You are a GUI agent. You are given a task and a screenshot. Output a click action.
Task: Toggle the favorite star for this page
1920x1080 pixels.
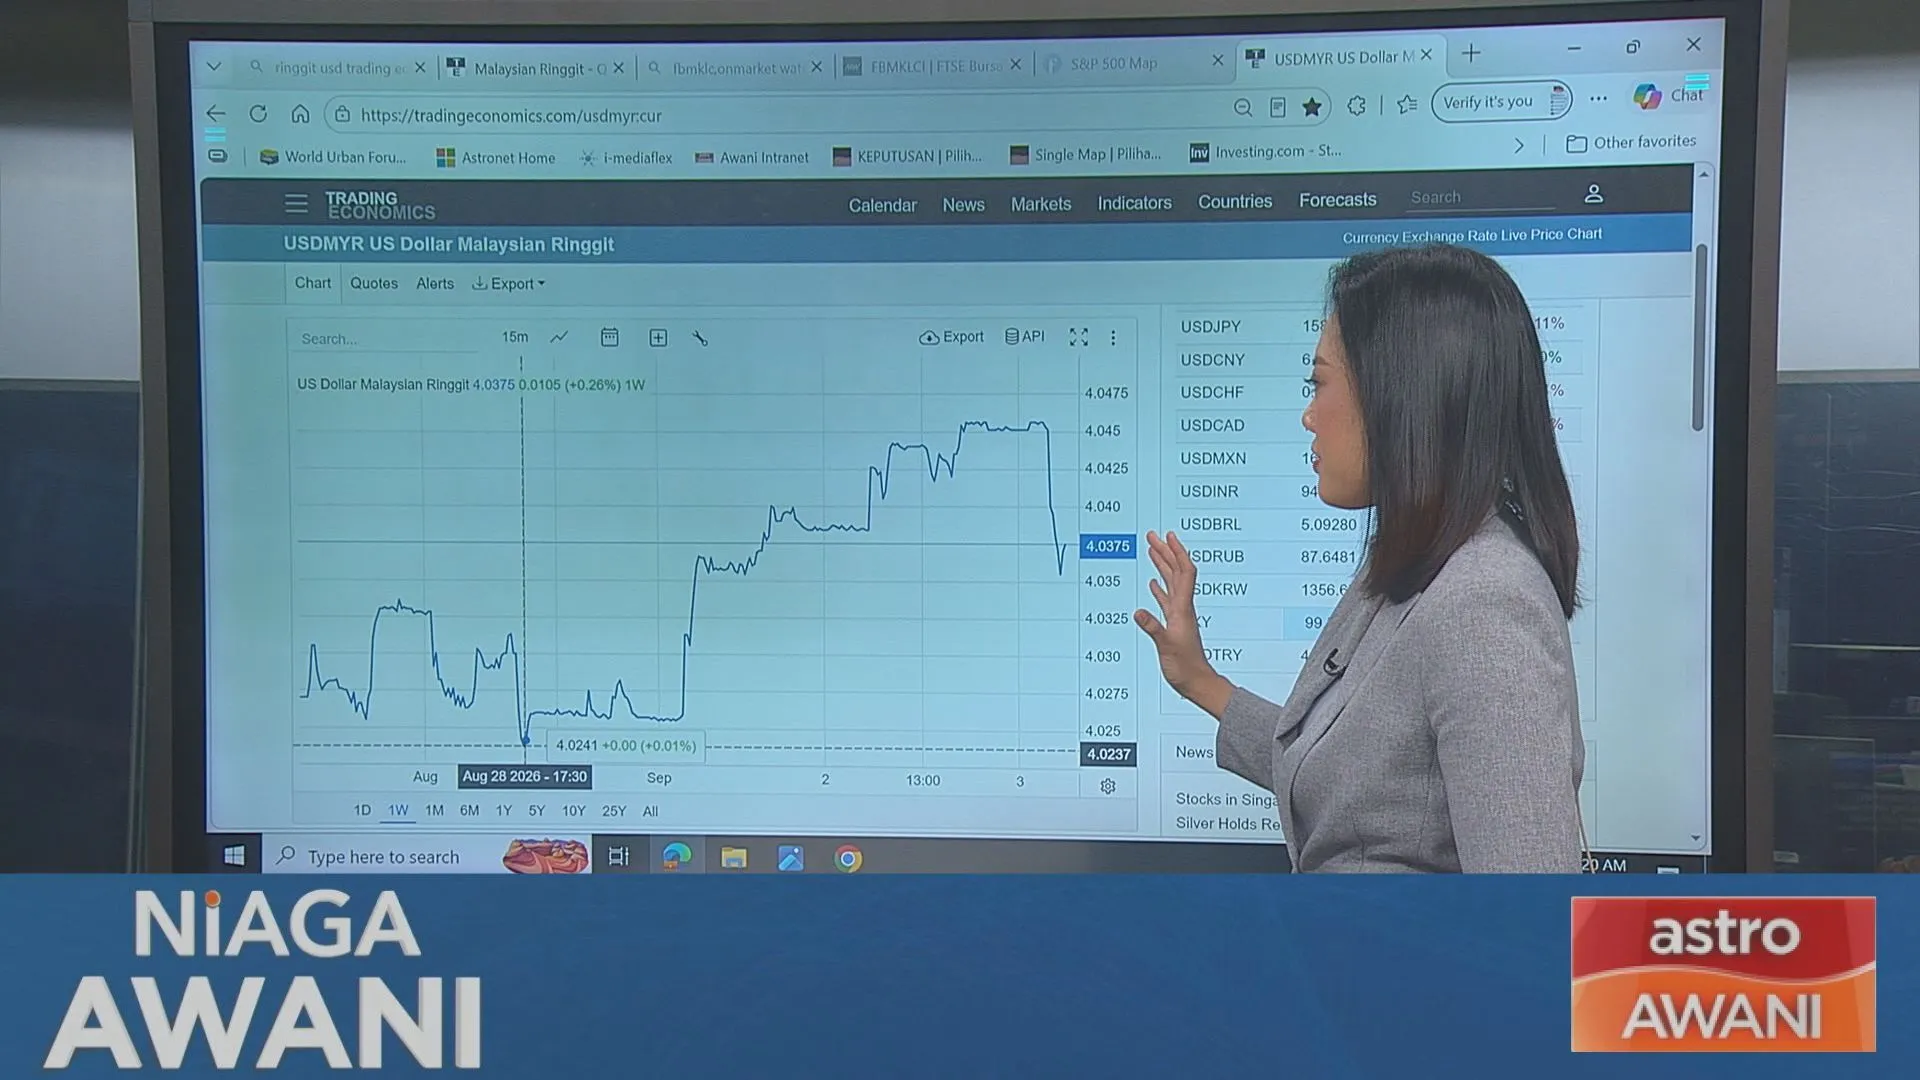pos(1312,107)
